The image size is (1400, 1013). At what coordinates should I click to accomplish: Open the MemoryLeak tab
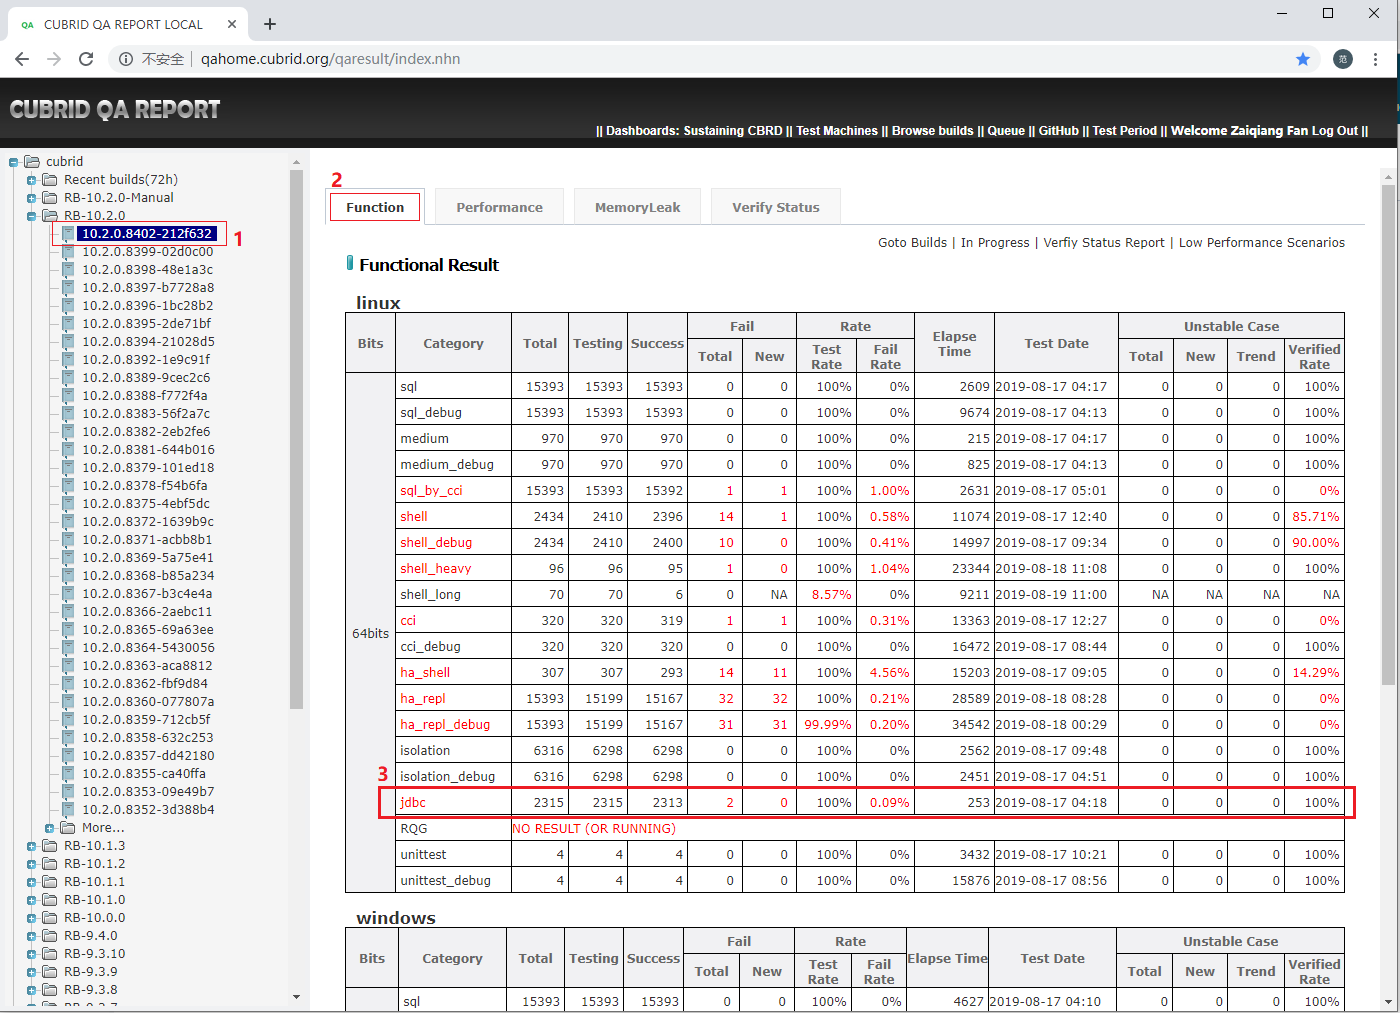(637, 207)
